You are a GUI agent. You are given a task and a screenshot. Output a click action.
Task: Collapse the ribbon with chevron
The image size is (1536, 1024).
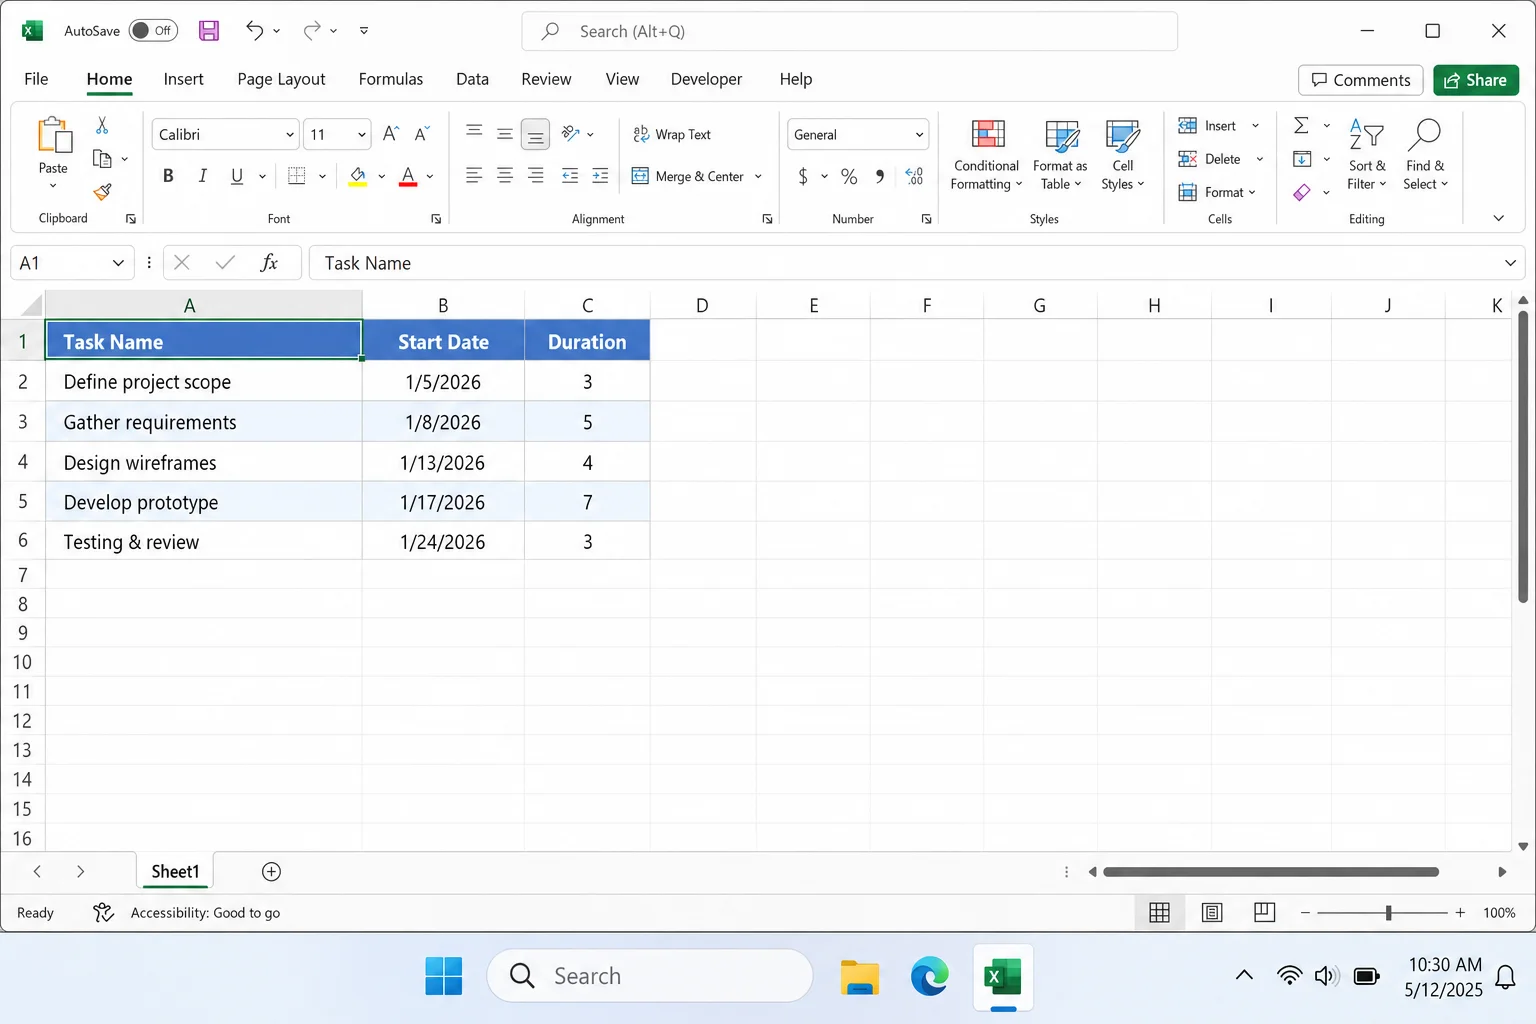(x=1498, y=218)
